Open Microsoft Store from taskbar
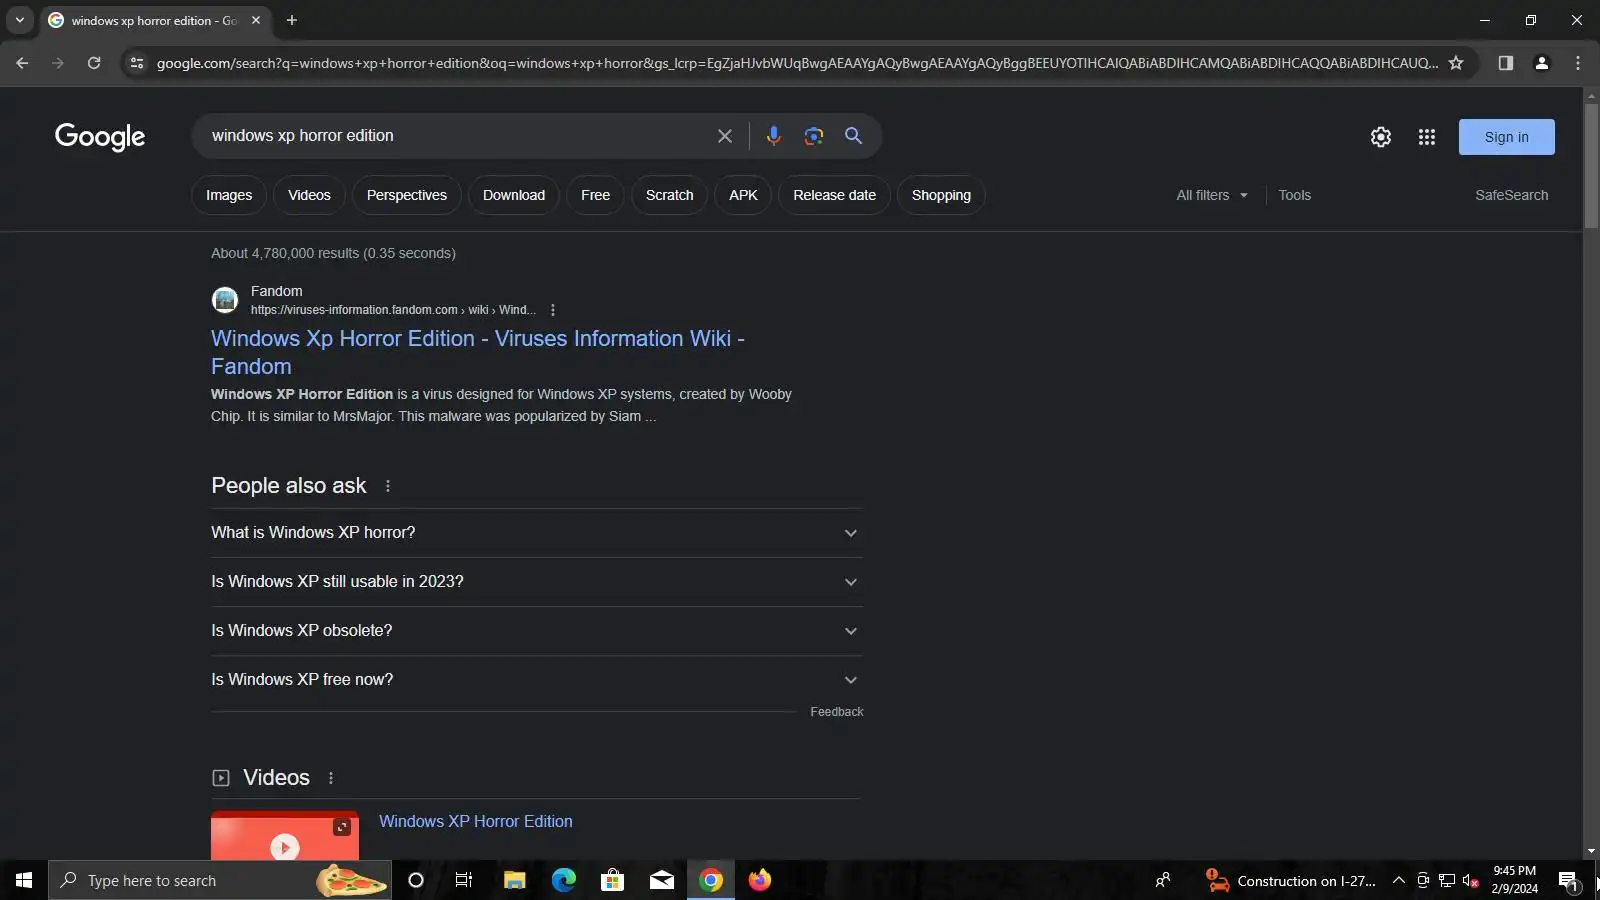Viewport: 1600px width, 900px height. click(612, 880)
